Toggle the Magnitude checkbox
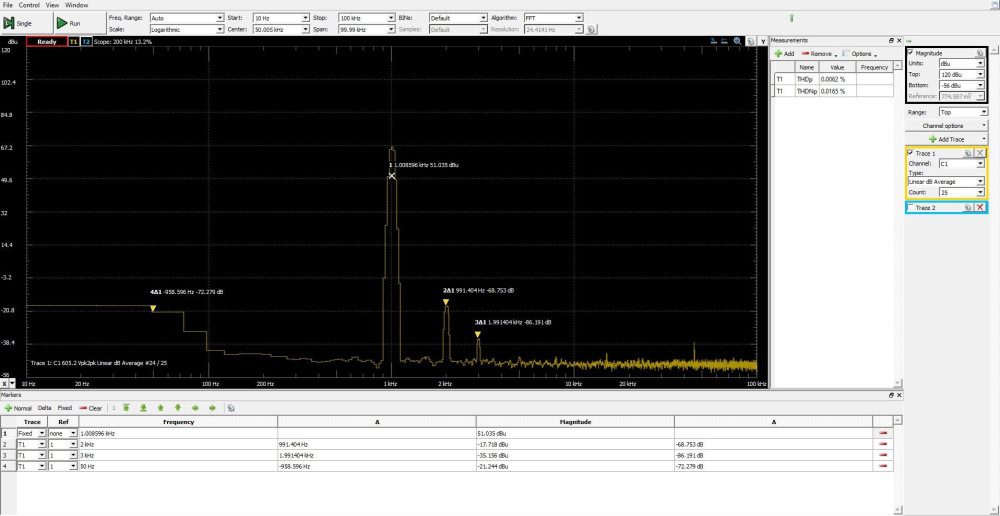This screenshot has height=516, width=1000. (911, 52)
